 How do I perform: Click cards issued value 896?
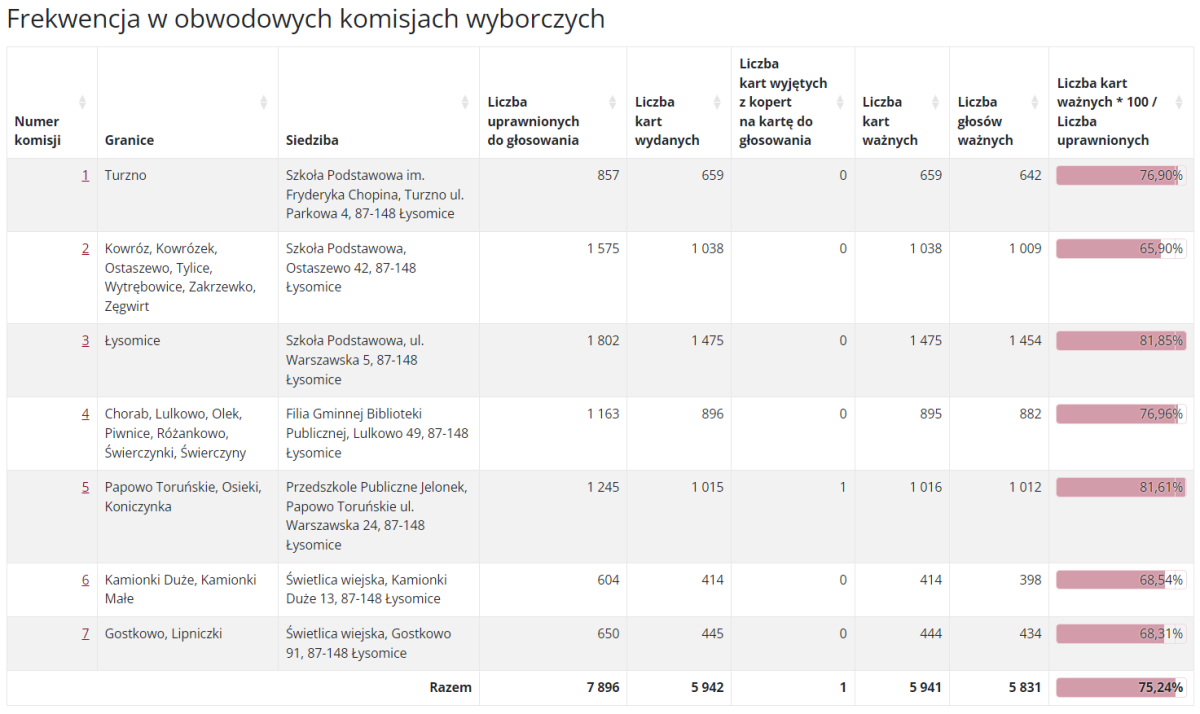(x=712, y=414)
